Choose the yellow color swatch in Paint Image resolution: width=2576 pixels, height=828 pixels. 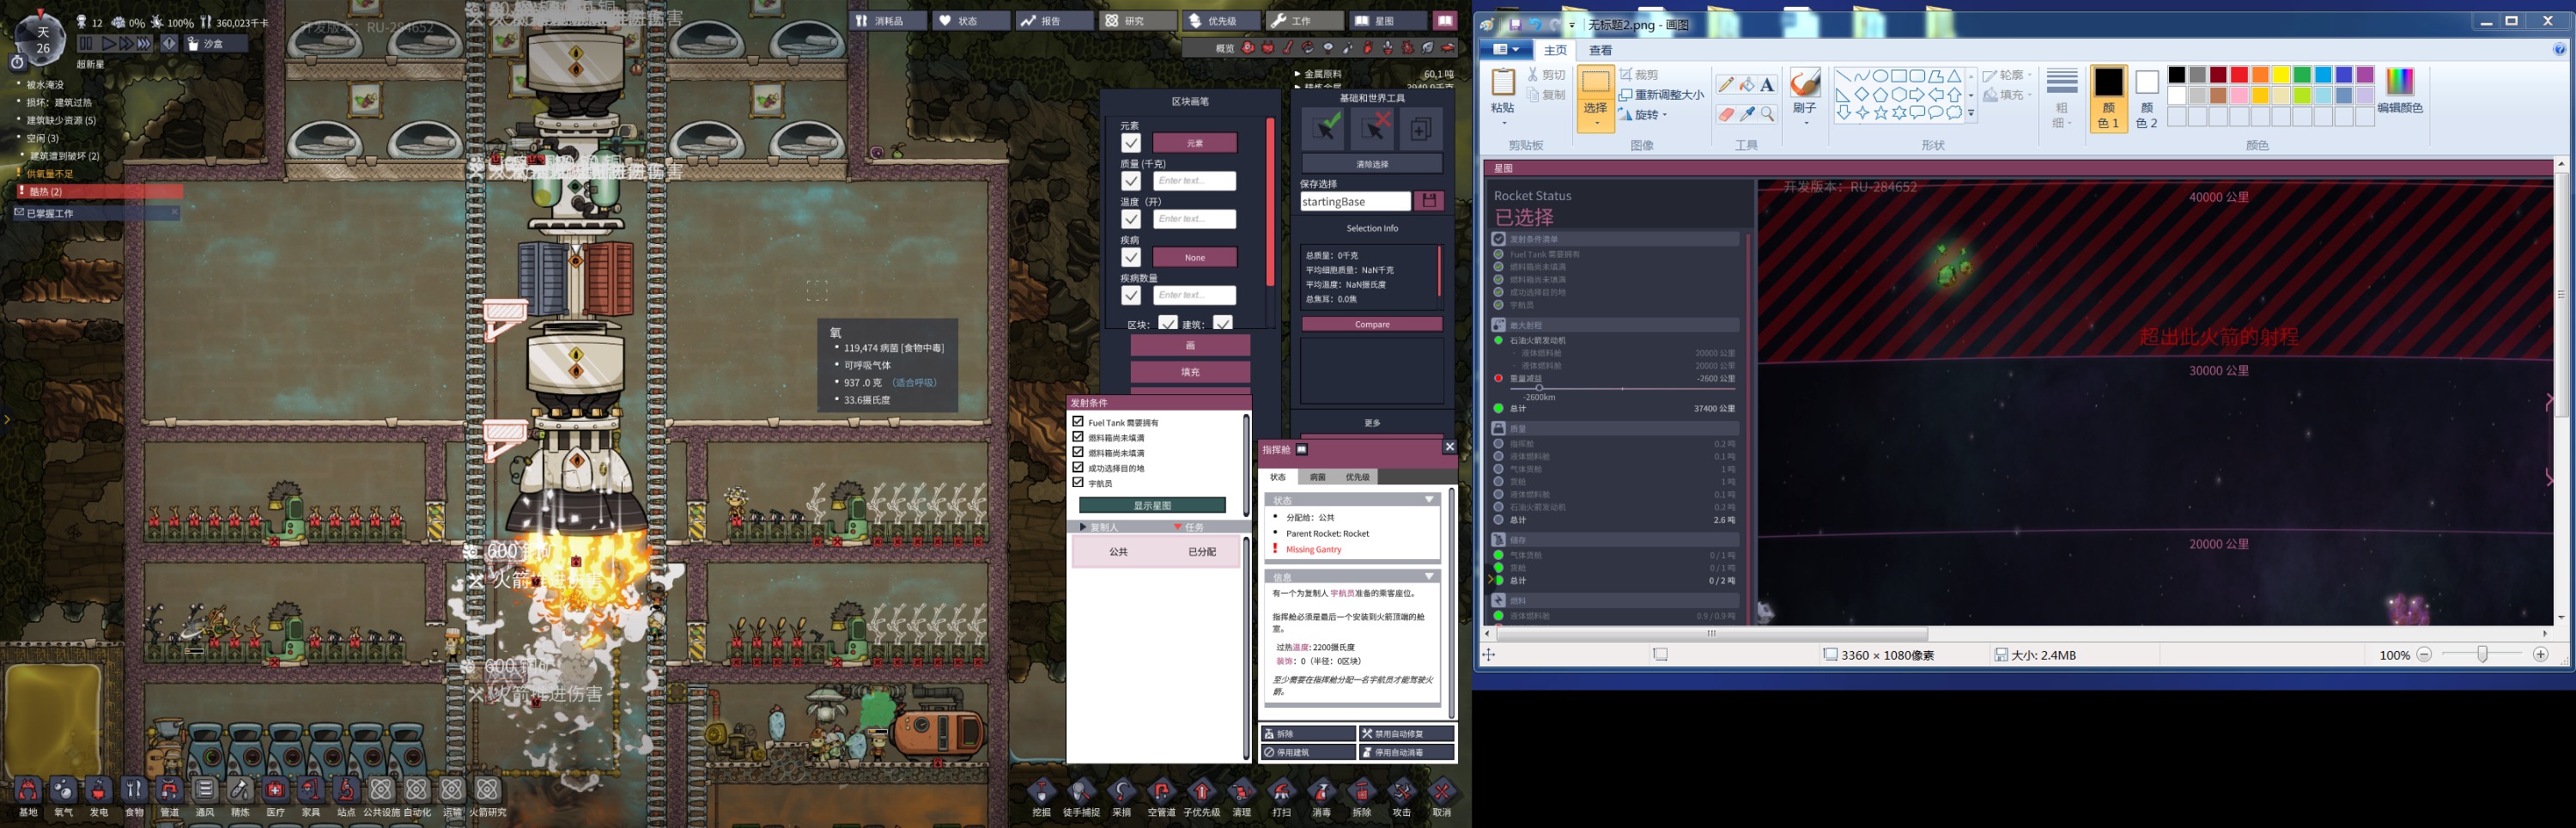[x=2280, y=75]
